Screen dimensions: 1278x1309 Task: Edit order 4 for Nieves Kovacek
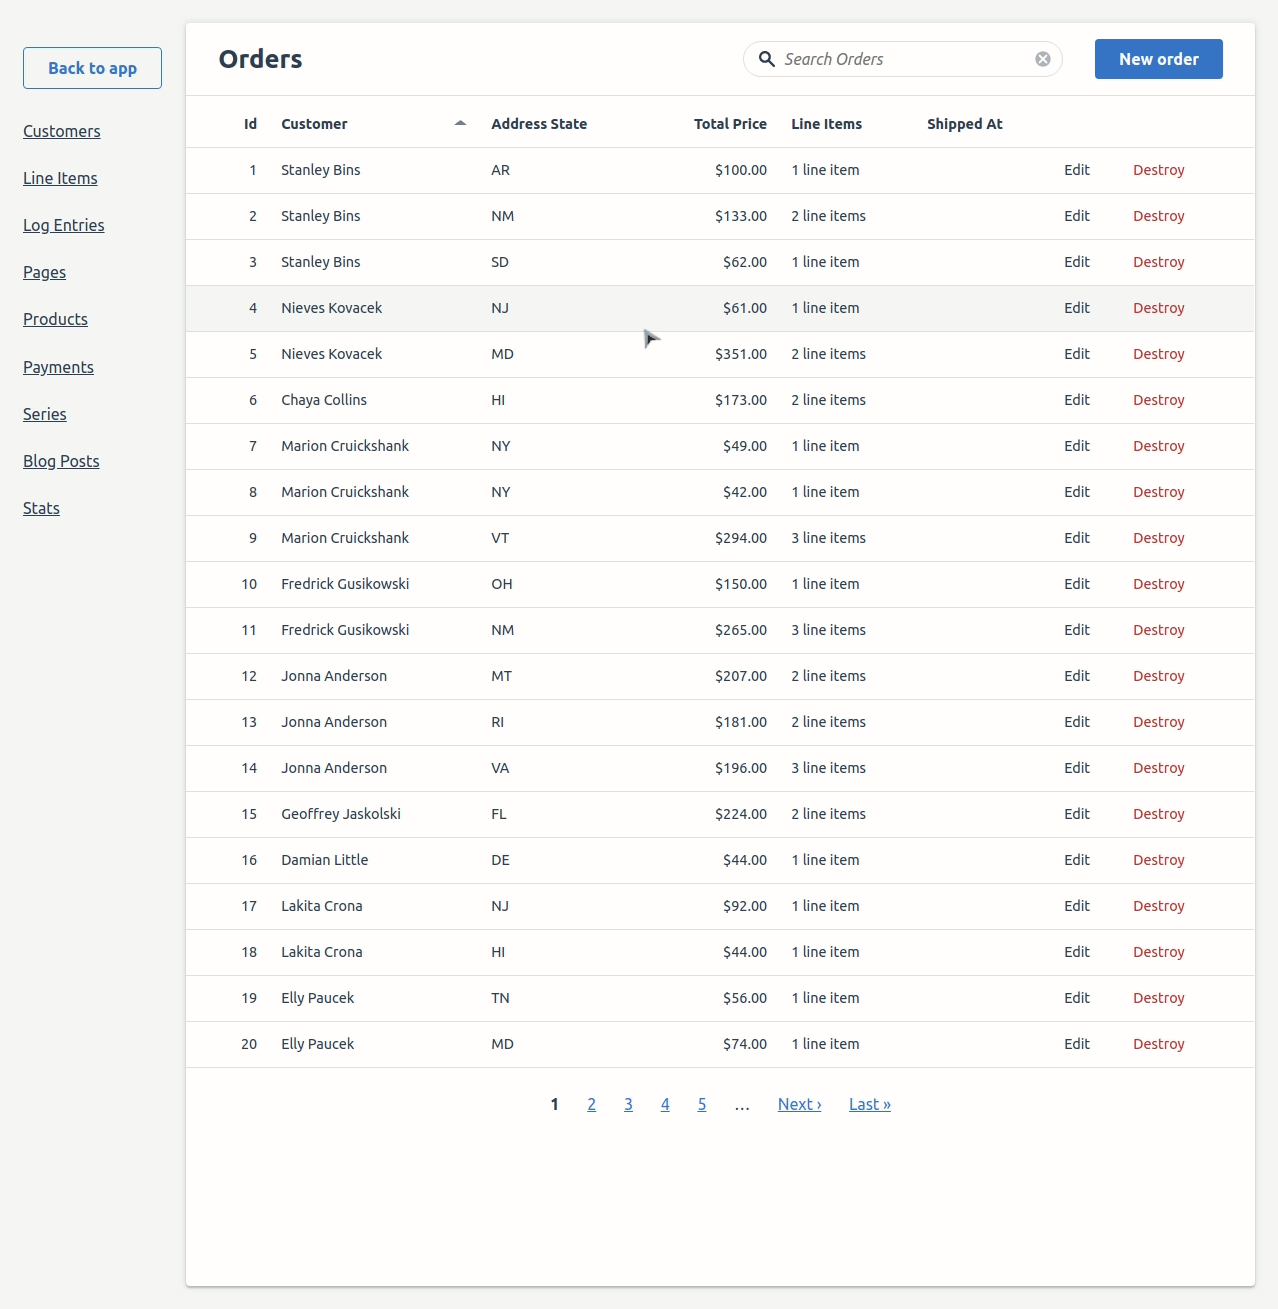[1077, 308]
